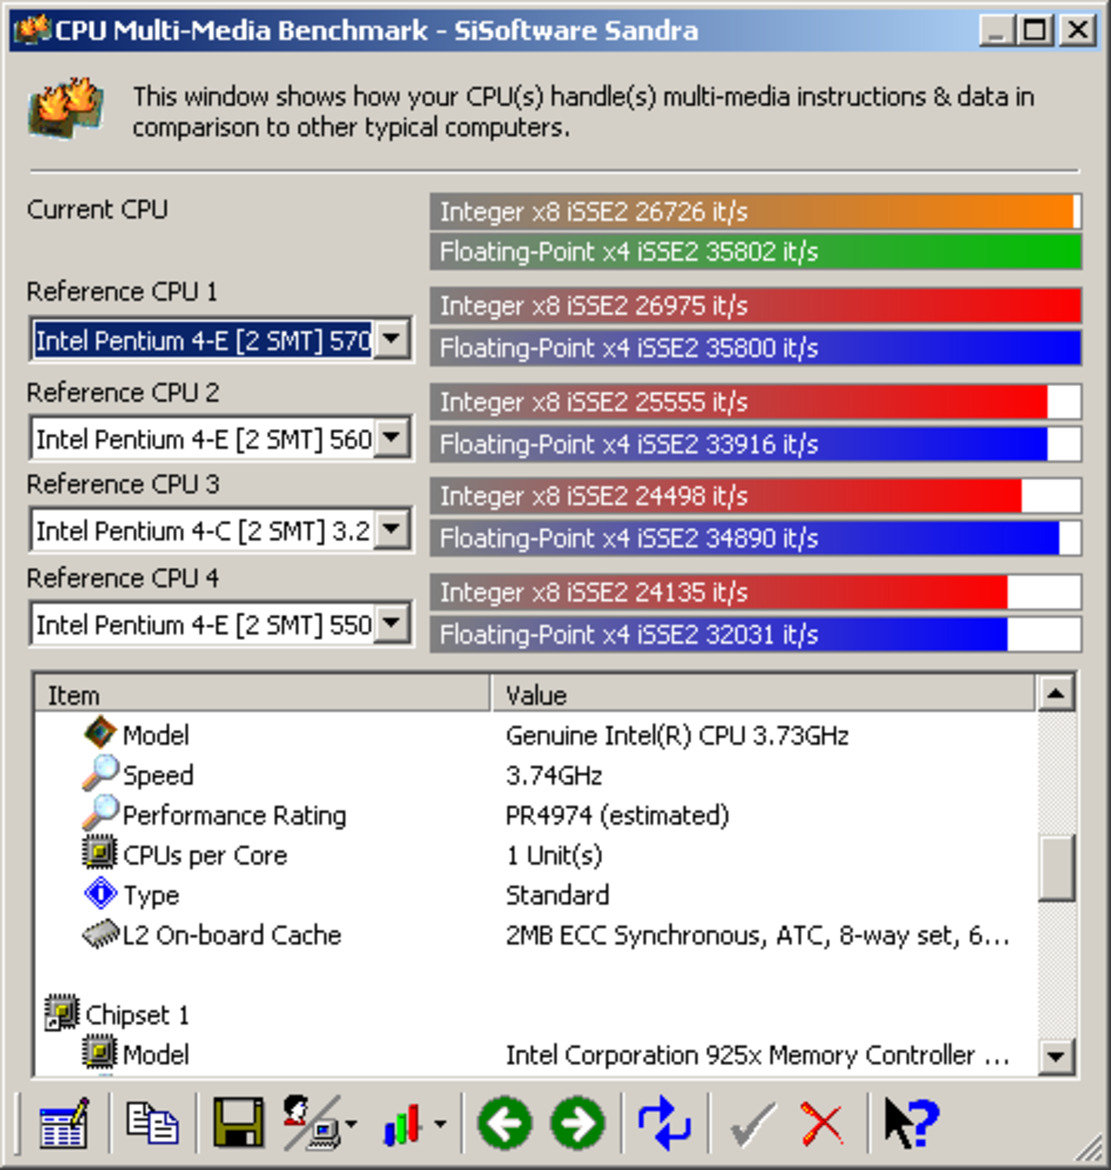Click Reference 2 Integer 25555 bar
The width and height of the screenshot is (1111, 1170).
(755, 402)
